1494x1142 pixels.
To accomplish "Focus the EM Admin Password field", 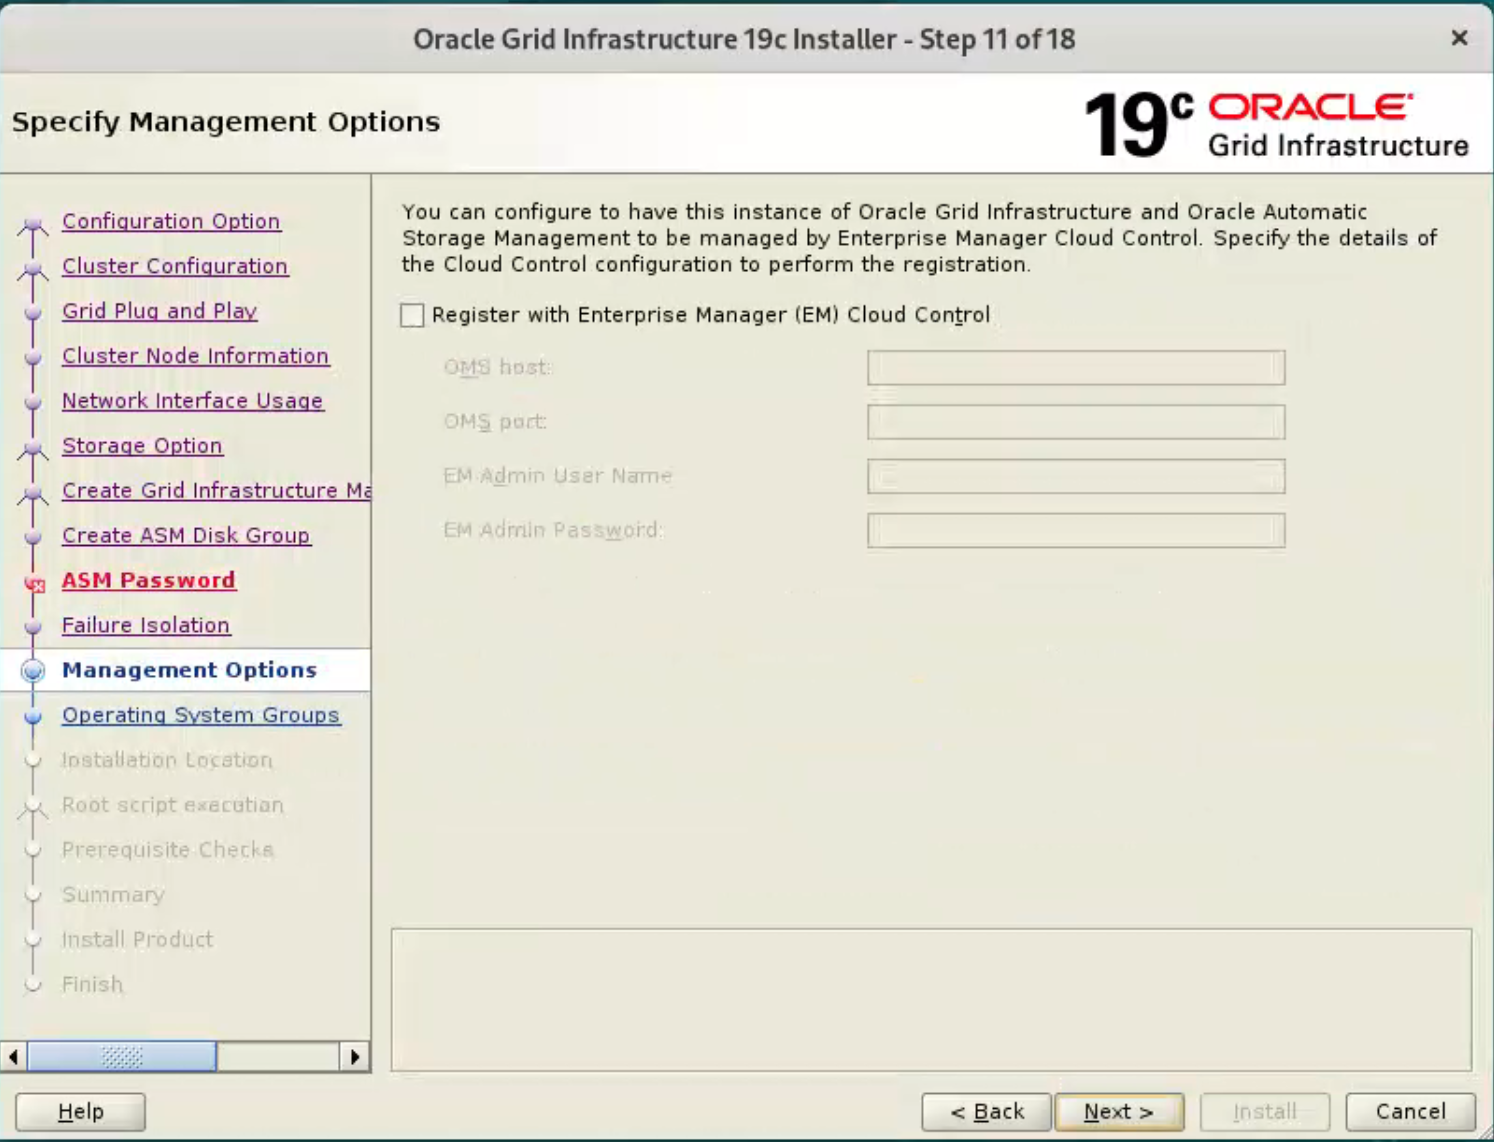I will [x=1076, y=530].
